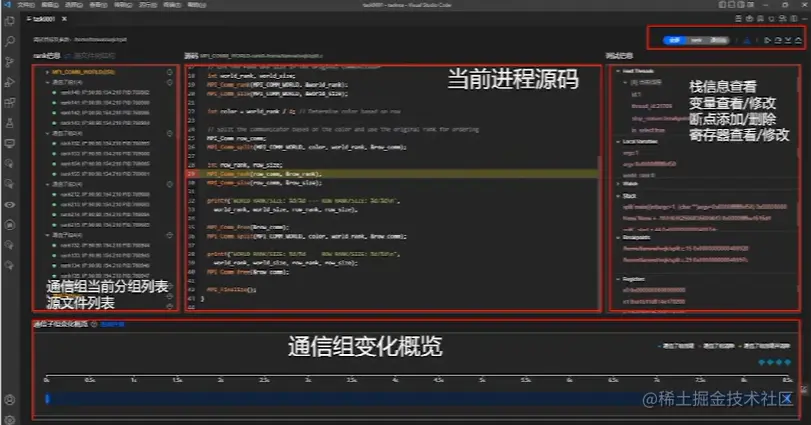This screenshot has width=811, height=425.
Task: Click the warning triangle in debug toolbar
Action: point(747,40)
